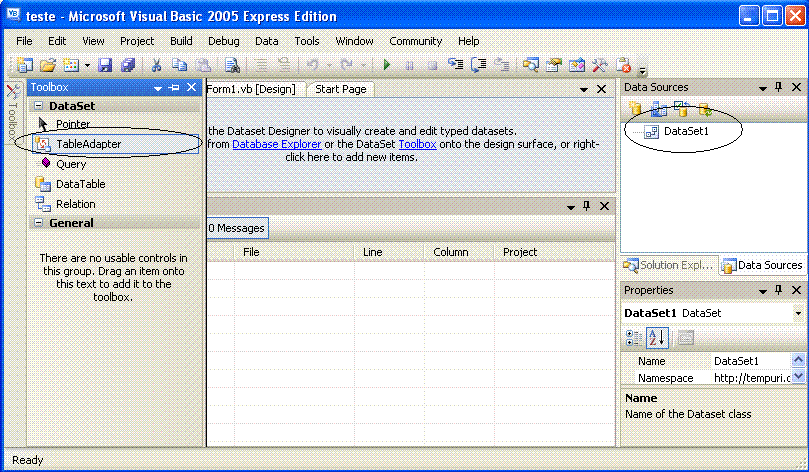
Task: Click the Redo toolbar icon
Action: point(347,65)
